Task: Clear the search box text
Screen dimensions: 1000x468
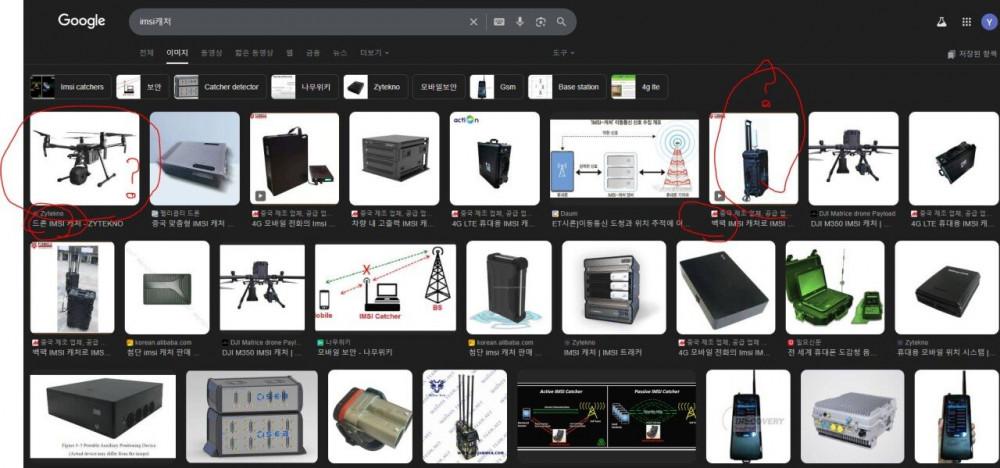Action: [474, 22]
